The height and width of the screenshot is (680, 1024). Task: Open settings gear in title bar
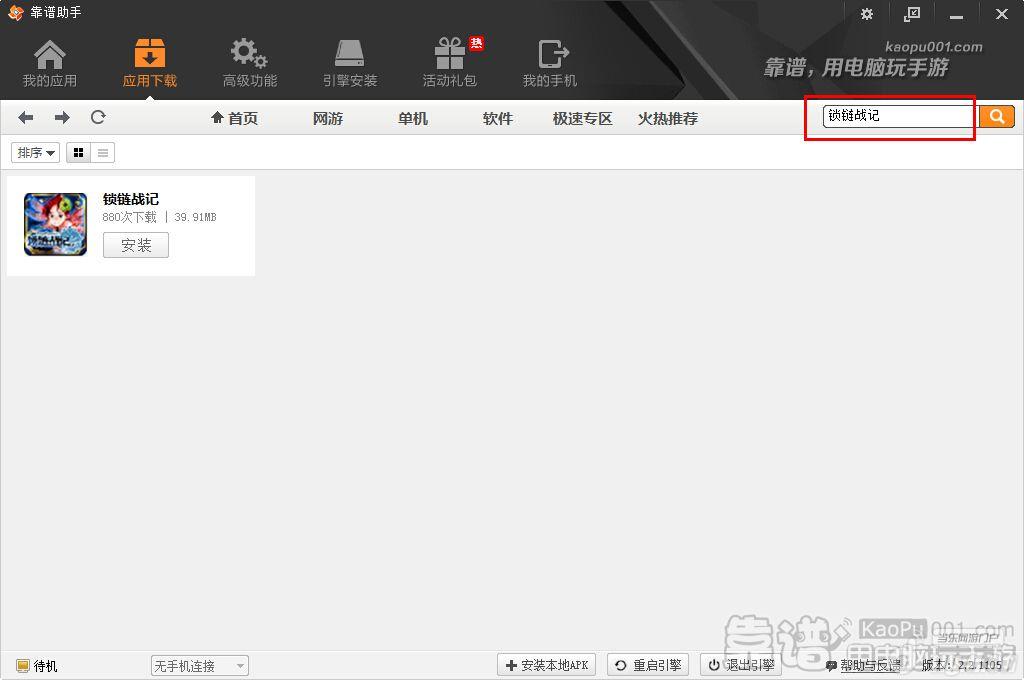coord(867,14)
